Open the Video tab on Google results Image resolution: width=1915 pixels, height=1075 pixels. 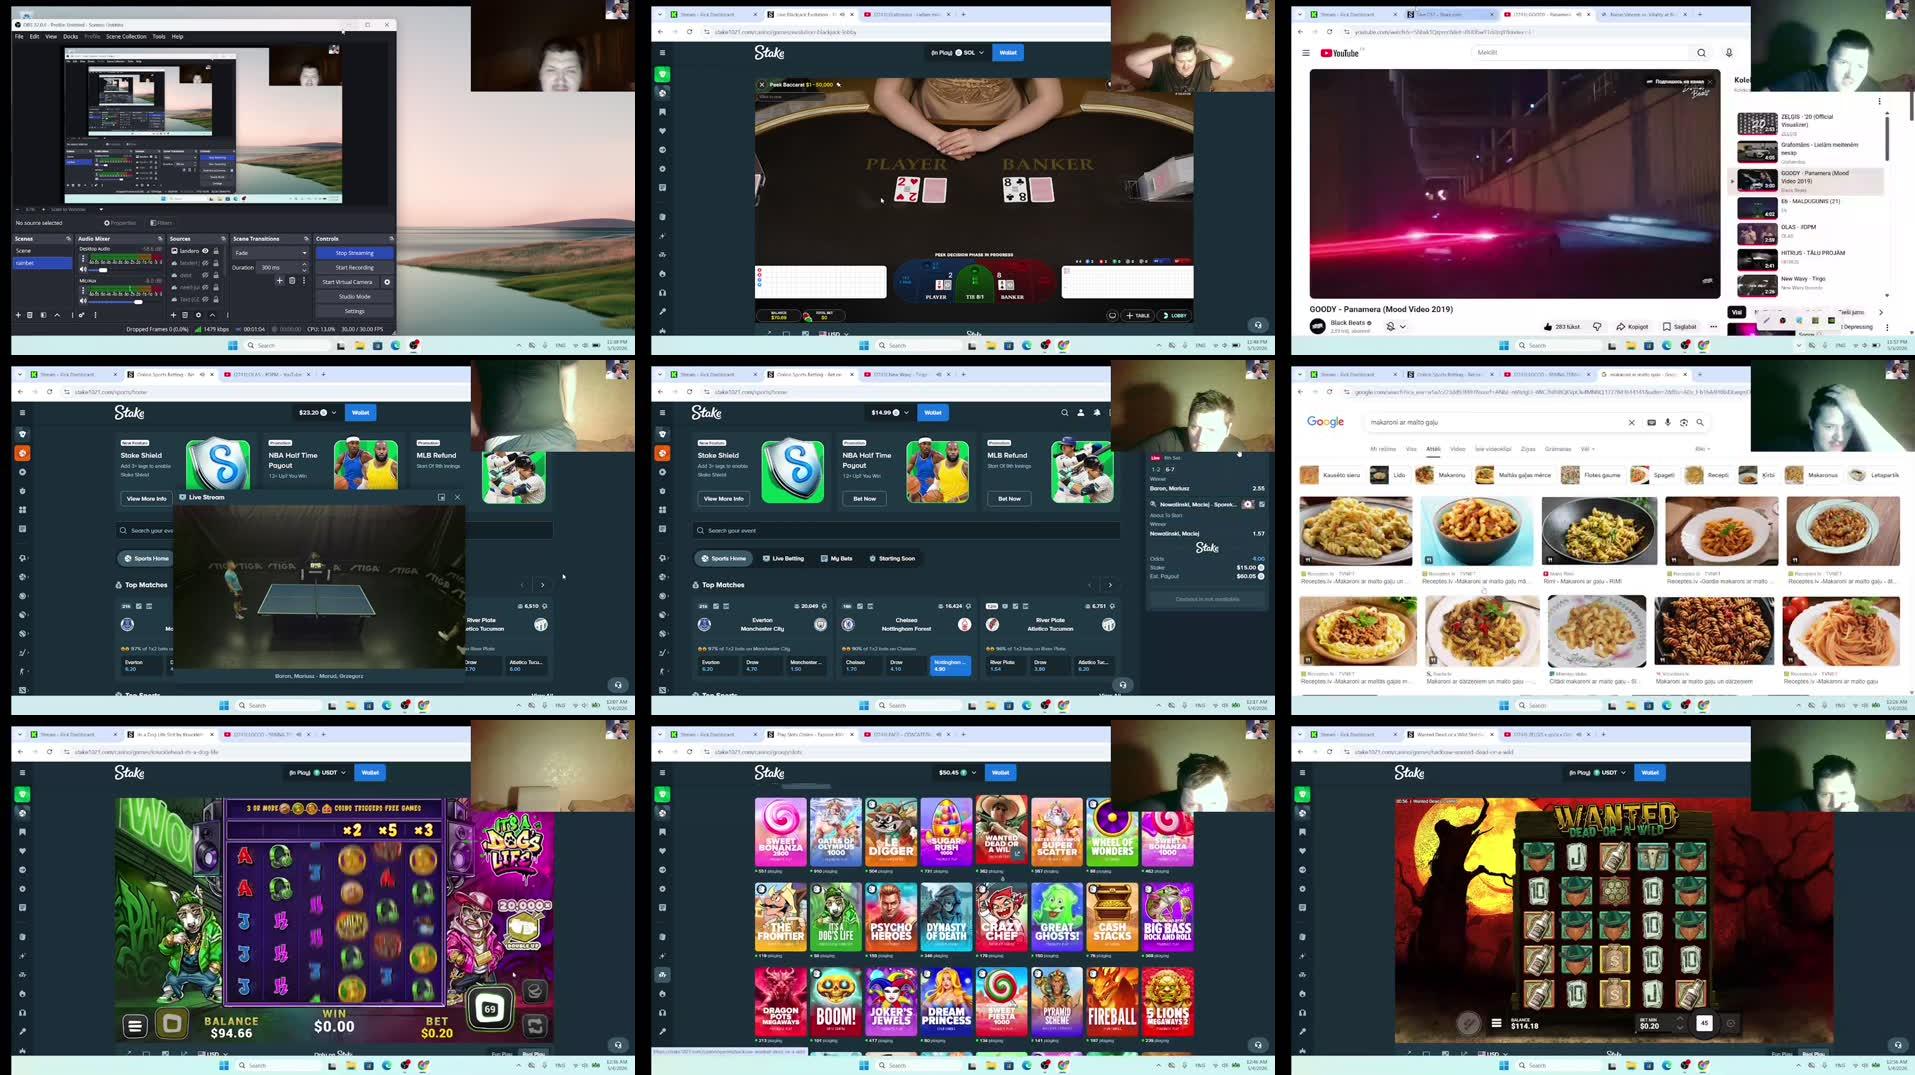(x=1457, y=449)
